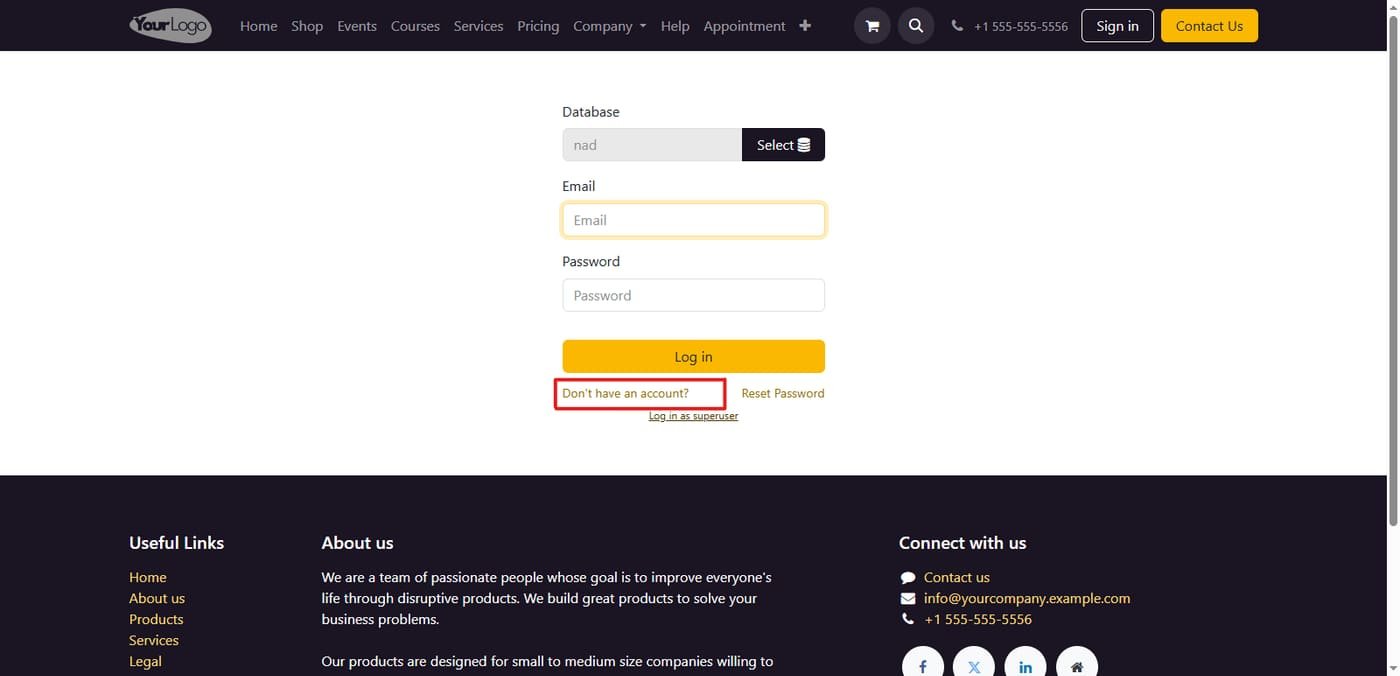Click the phone icon in footer

(908, 620)
